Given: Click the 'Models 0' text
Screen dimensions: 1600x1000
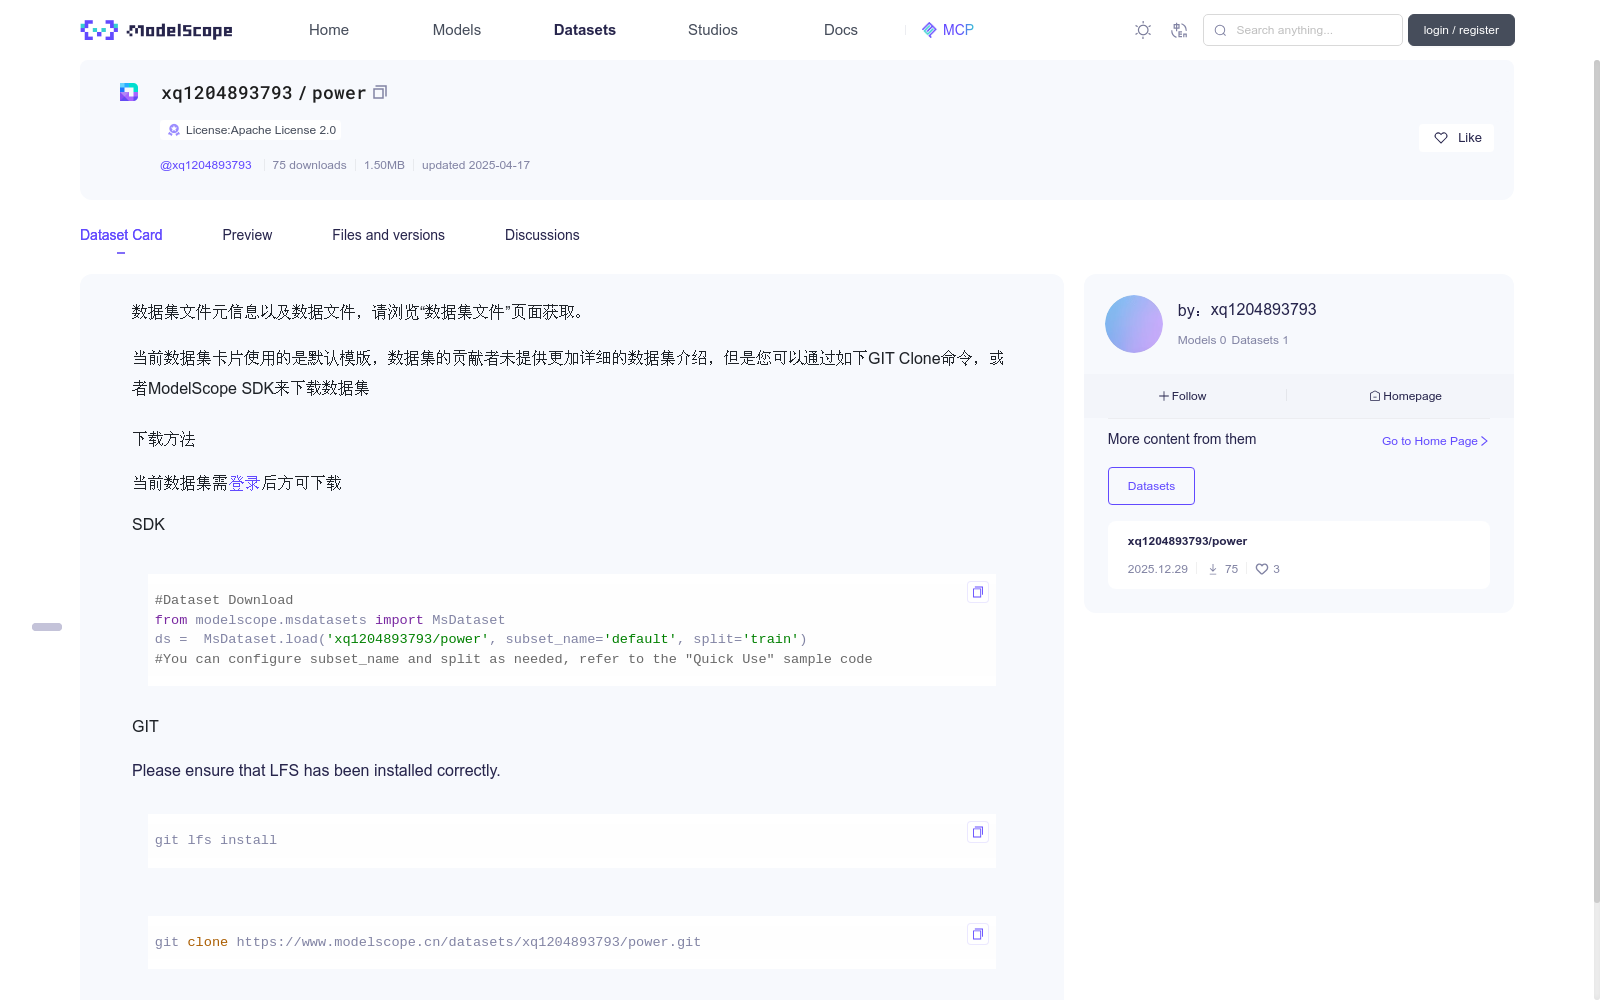Looking at the screenshot, I should tap(1201, 340).
